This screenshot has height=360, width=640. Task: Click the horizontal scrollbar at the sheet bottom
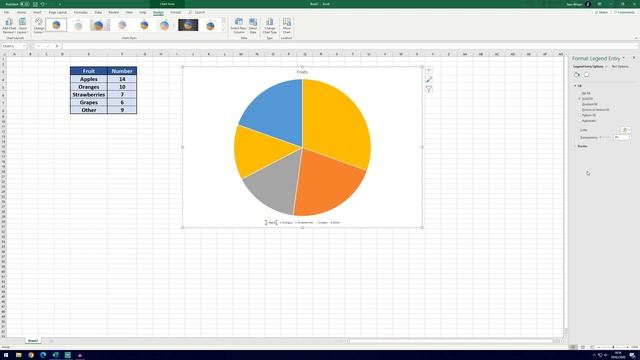pos(451,341)
